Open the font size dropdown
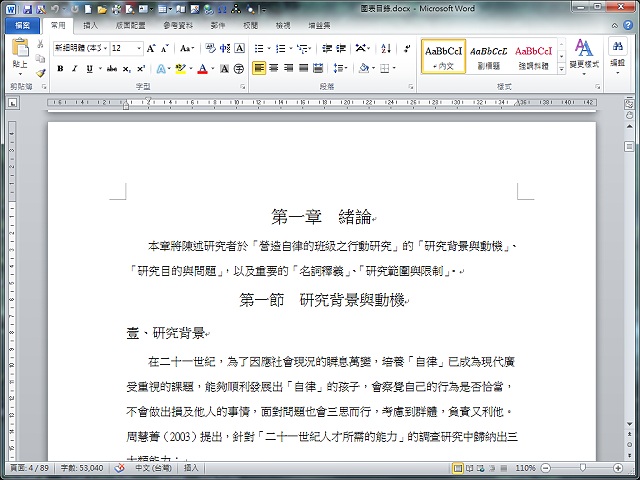This screenshot has height=480, width=640. click(139, 49)
